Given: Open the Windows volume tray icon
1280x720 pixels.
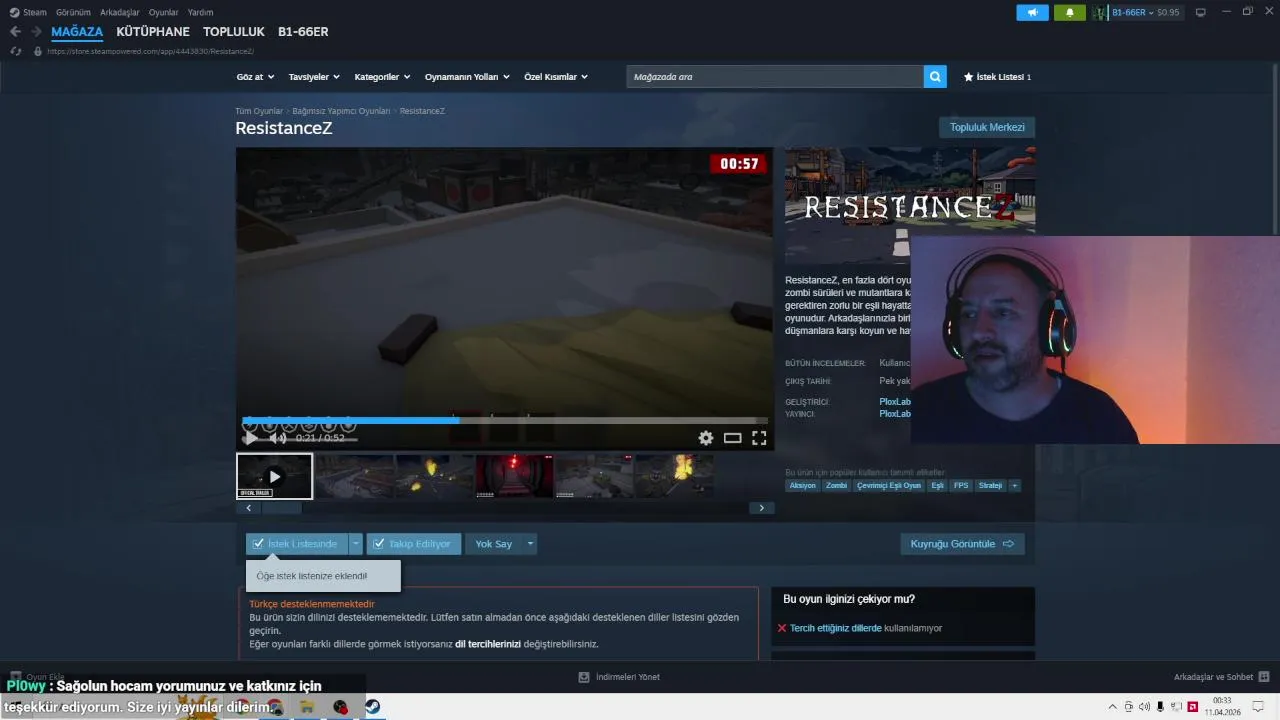Looking at the screenshot, I should click(1145, 707).
